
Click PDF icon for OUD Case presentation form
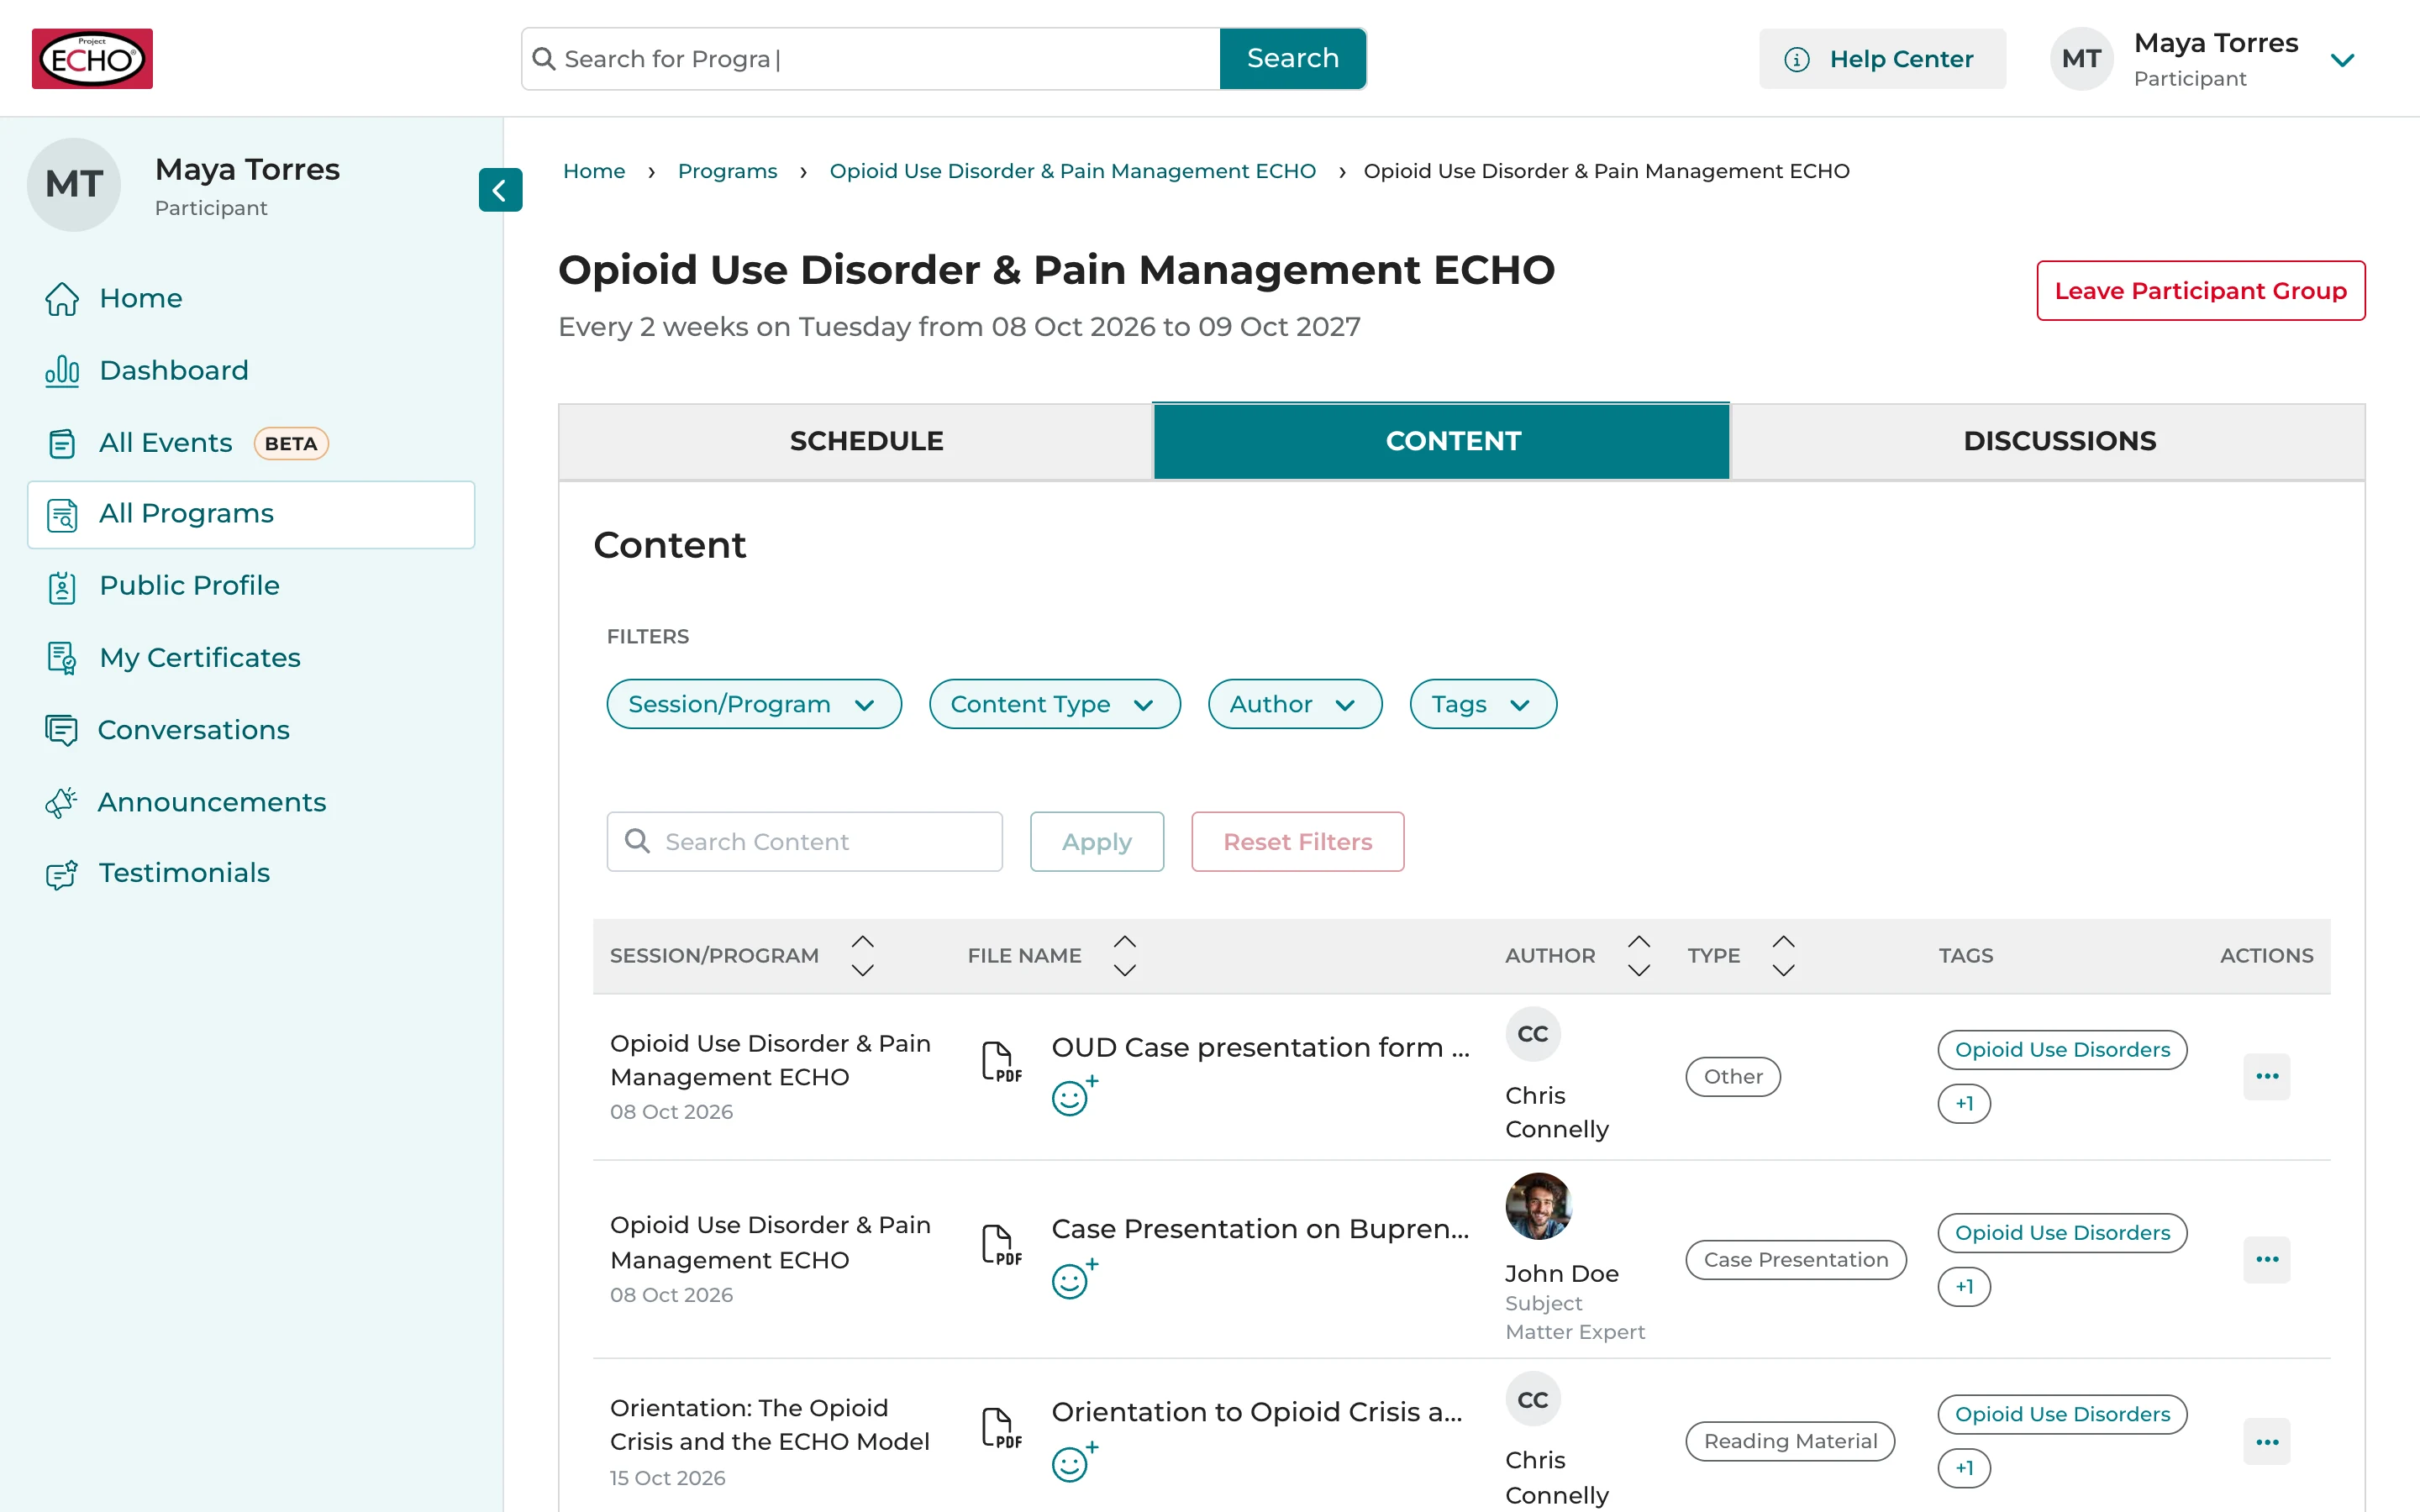pos(1001,1061)
